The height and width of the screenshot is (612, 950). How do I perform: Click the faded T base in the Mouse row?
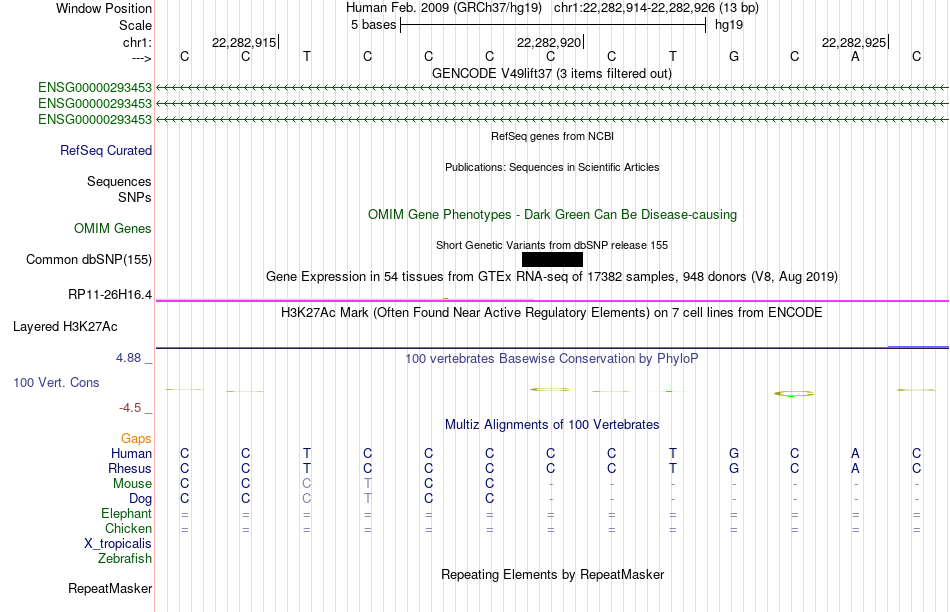368,484
